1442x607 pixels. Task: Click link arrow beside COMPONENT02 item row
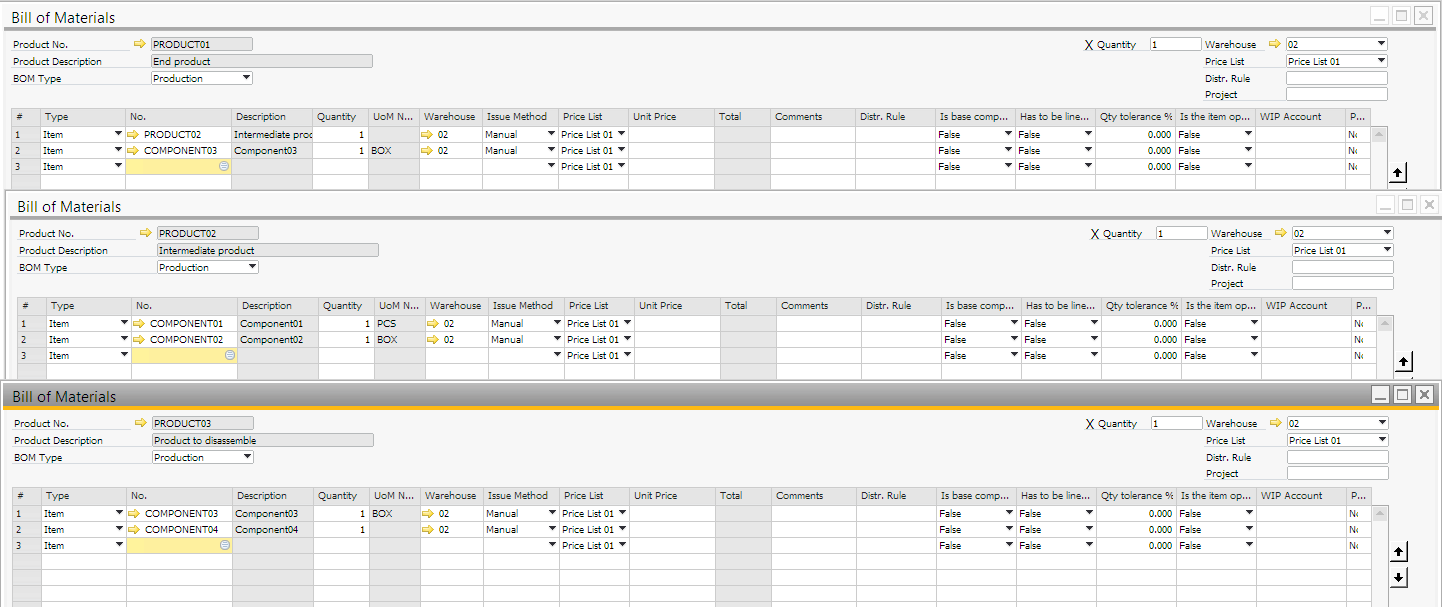tap(141, 340)
